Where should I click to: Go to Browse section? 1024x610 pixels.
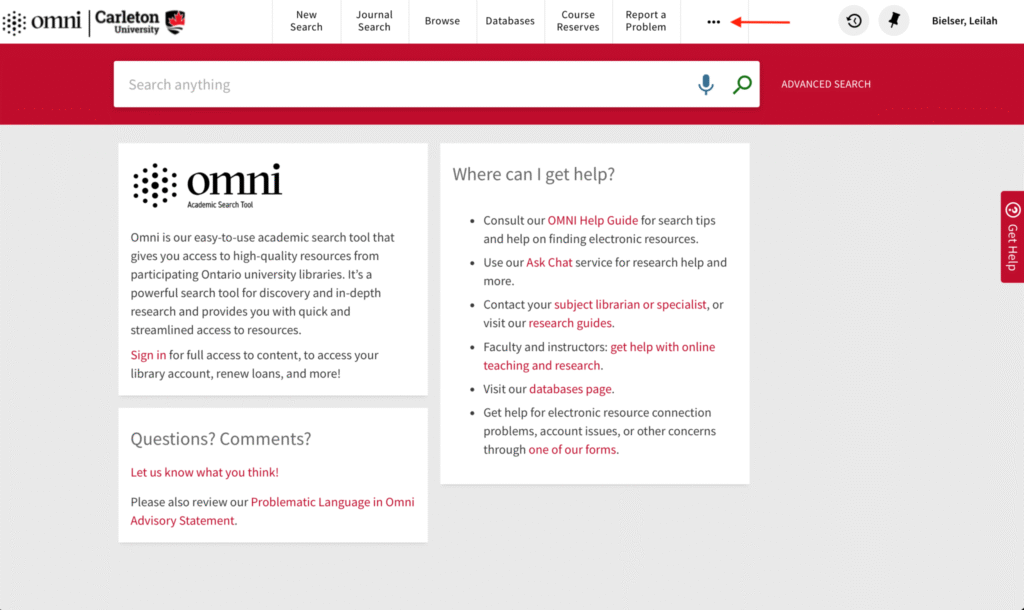[442, 20]
